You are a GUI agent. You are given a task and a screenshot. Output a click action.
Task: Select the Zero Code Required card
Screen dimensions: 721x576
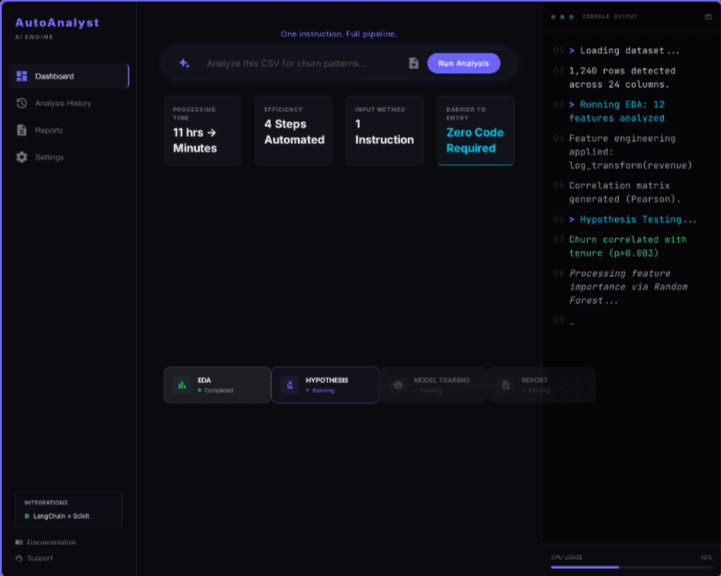[475, 131]
